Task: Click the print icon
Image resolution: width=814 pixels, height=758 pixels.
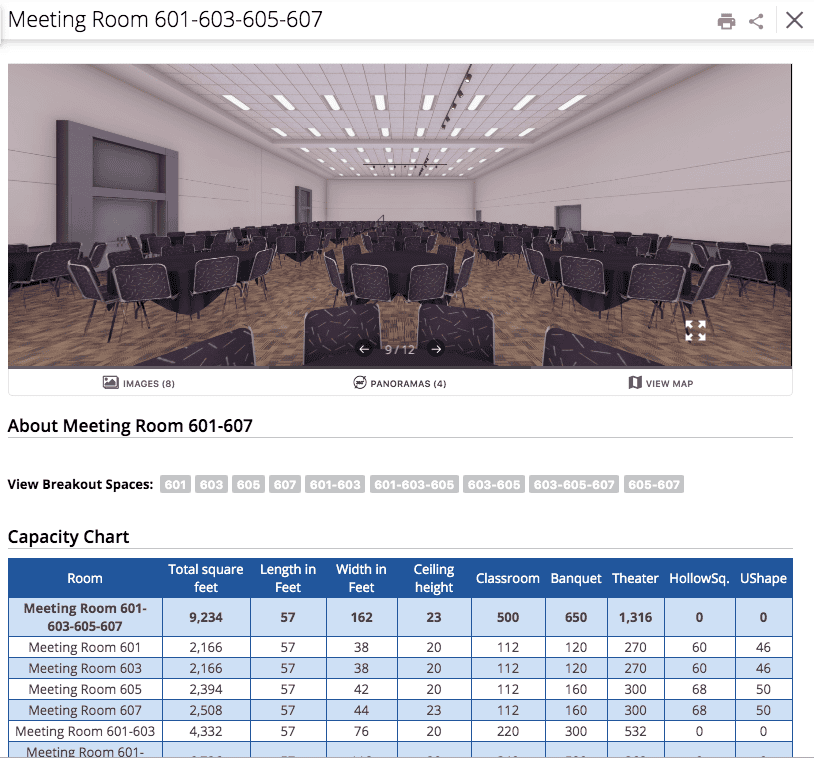Action: click(x=727, y=19)
